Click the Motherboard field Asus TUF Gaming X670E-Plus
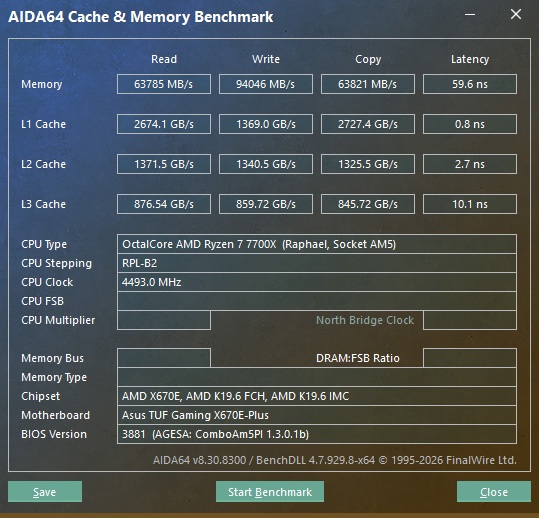Image resolution: width=539 pixels, height=518 pixels. pyautogui.click(x=317, y=415)
